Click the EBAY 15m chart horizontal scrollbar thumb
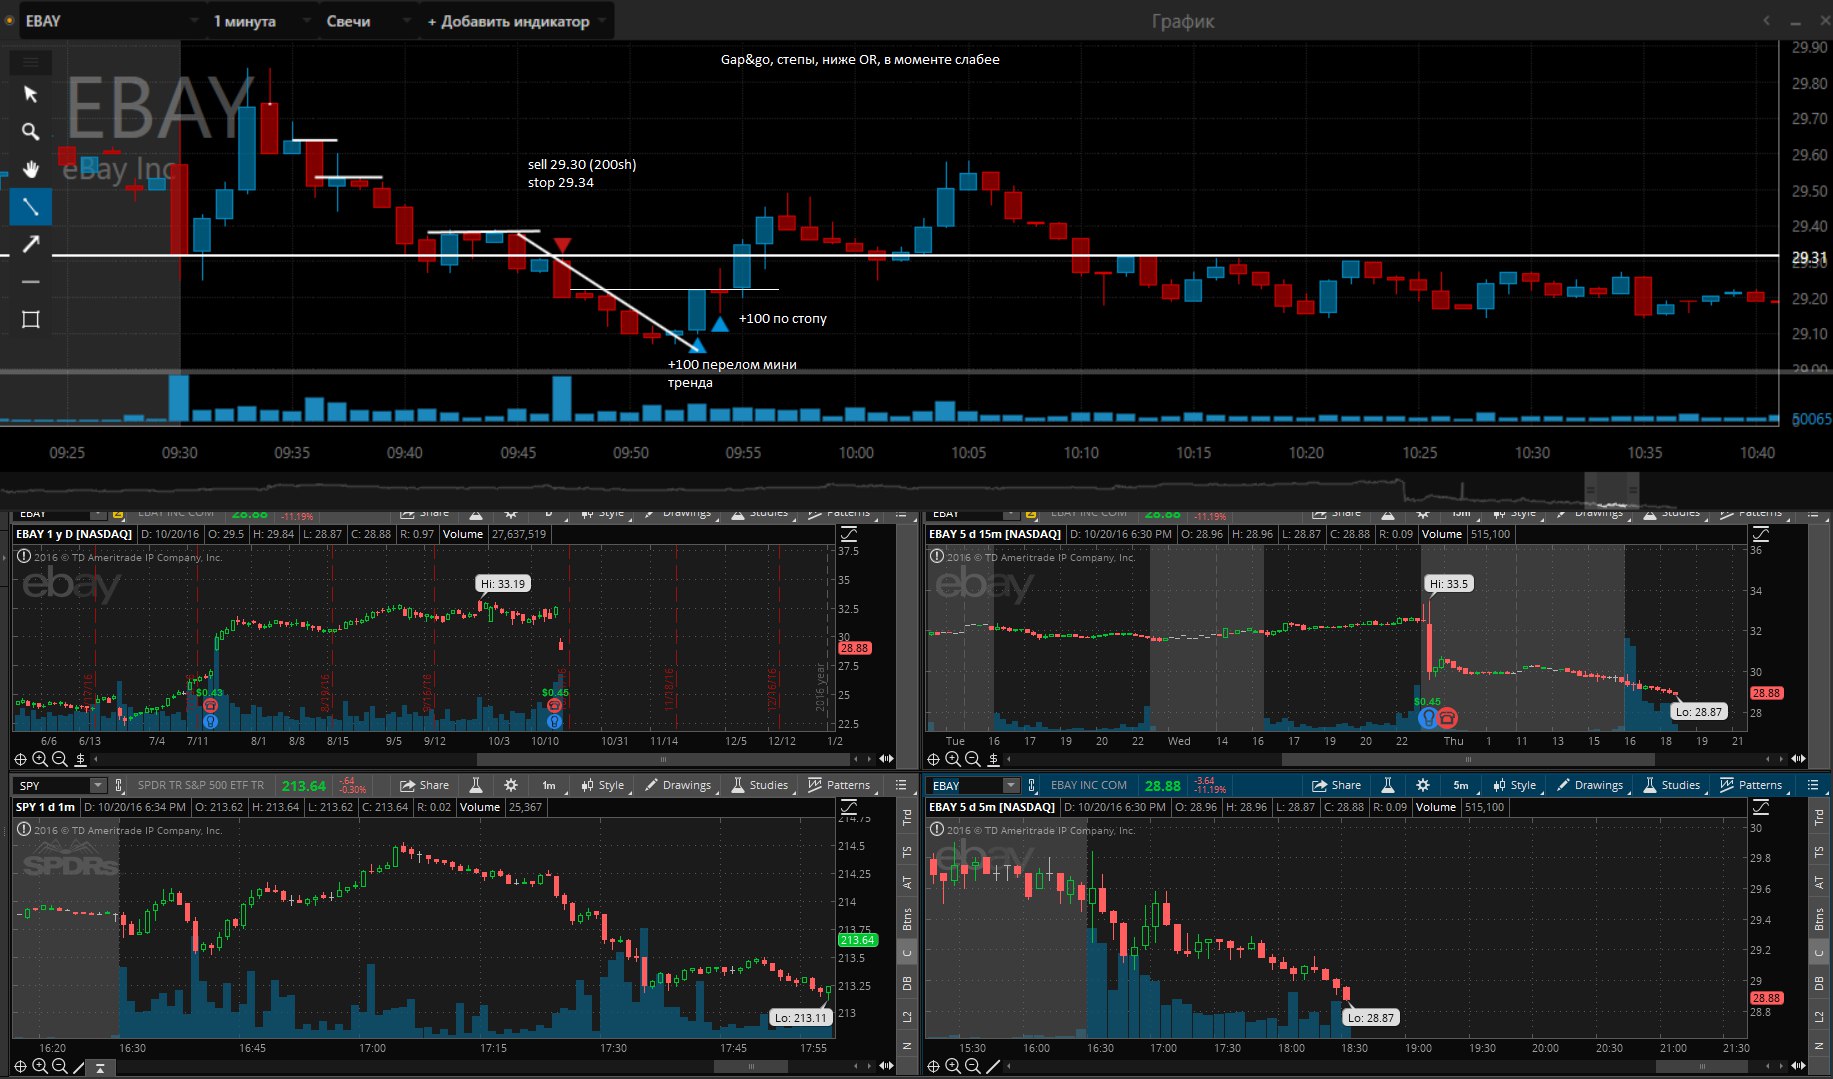This screenshot has width=1833, height=1079. (1469, 760)
